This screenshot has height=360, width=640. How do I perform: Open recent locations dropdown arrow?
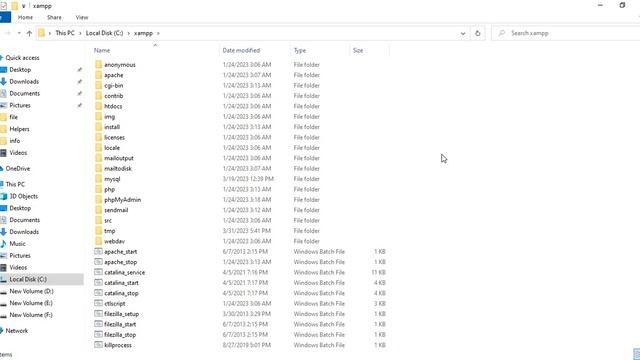tap(19, 33)
